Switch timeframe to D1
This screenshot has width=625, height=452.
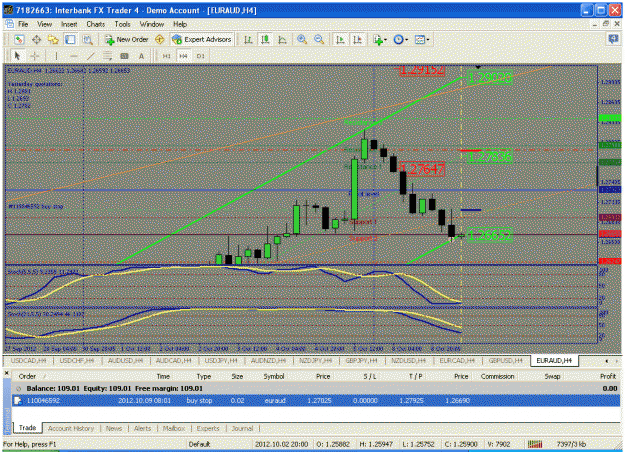200,56
